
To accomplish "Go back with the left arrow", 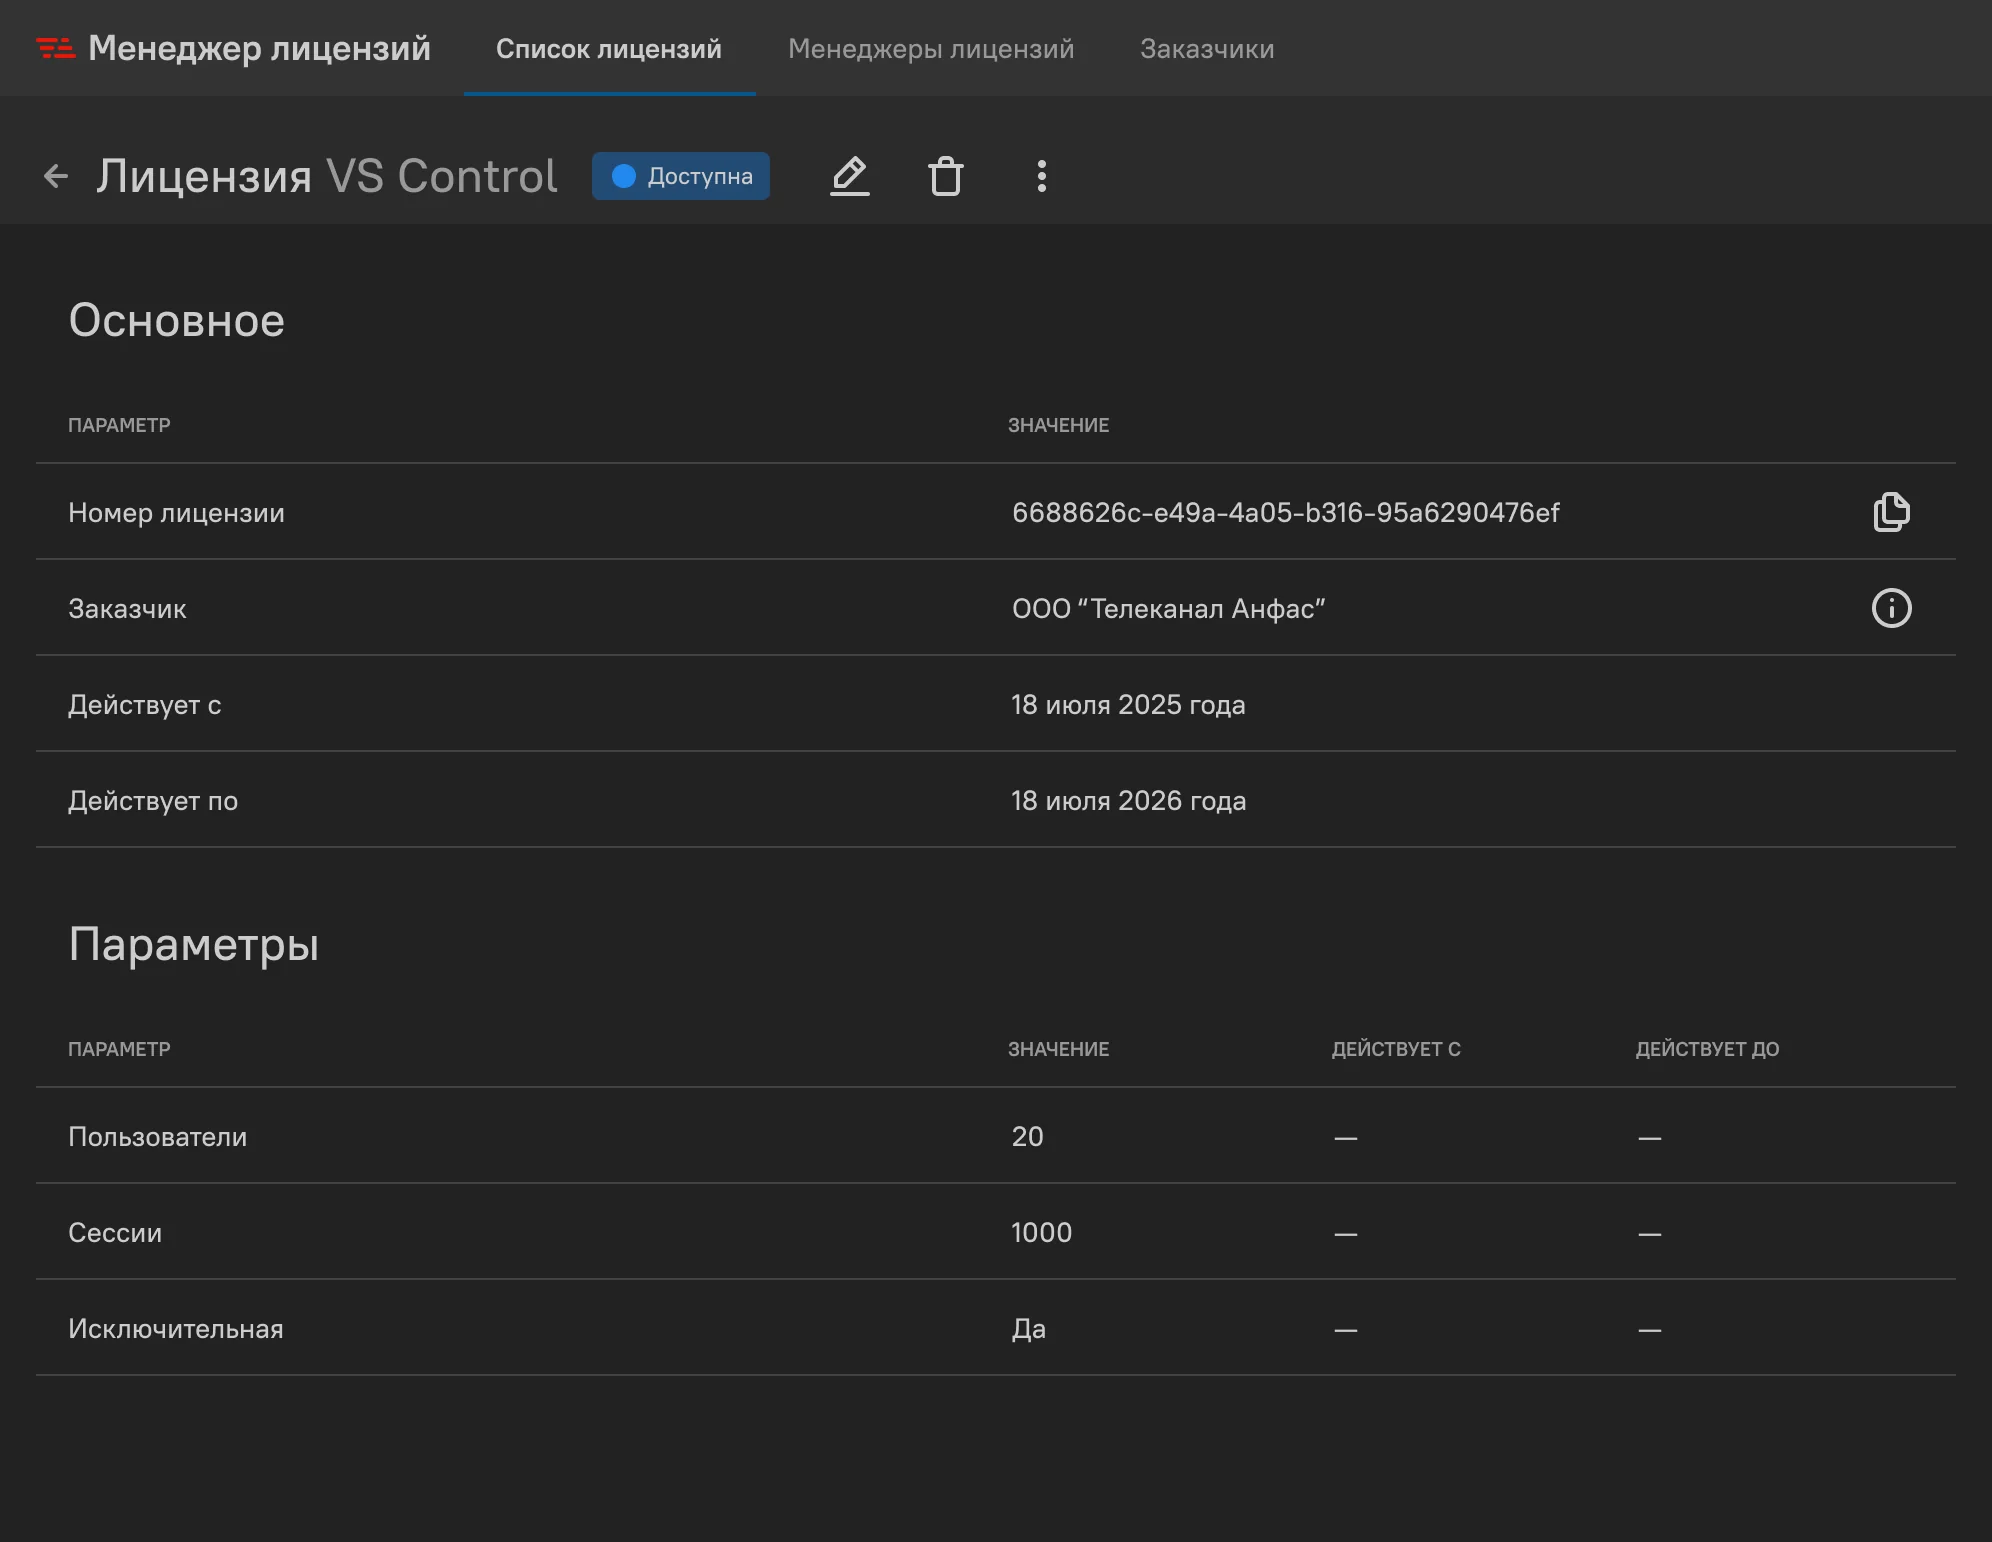I will pos(56,177).
